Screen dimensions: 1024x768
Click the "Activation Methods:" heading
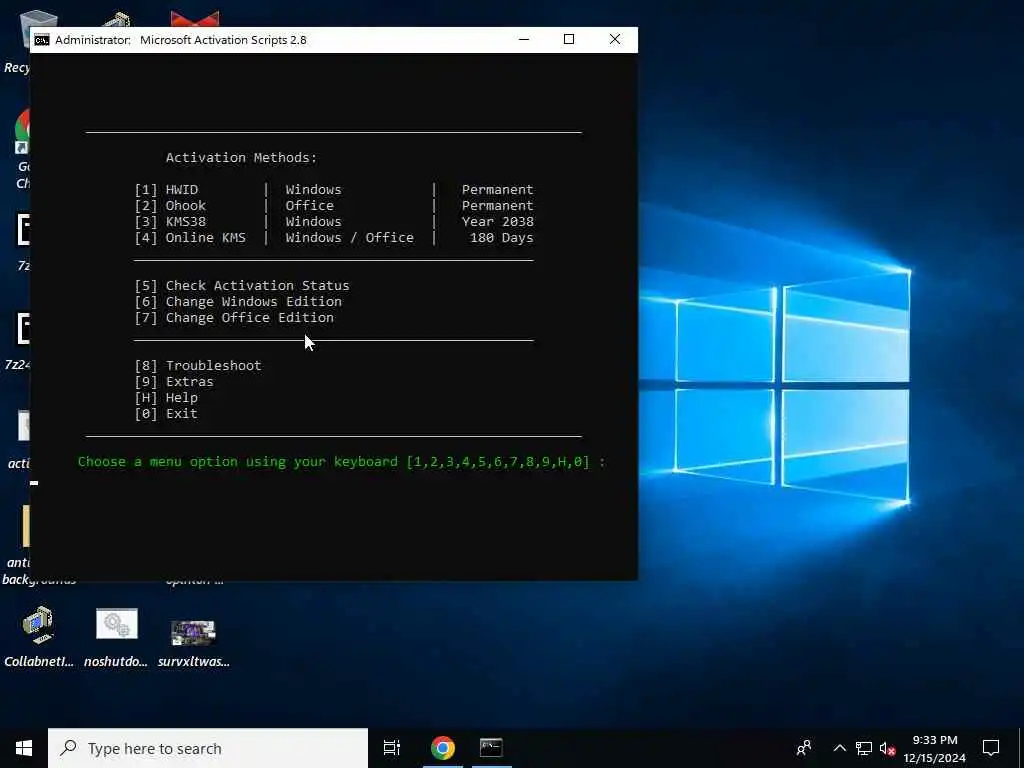[x=241, y=157]
